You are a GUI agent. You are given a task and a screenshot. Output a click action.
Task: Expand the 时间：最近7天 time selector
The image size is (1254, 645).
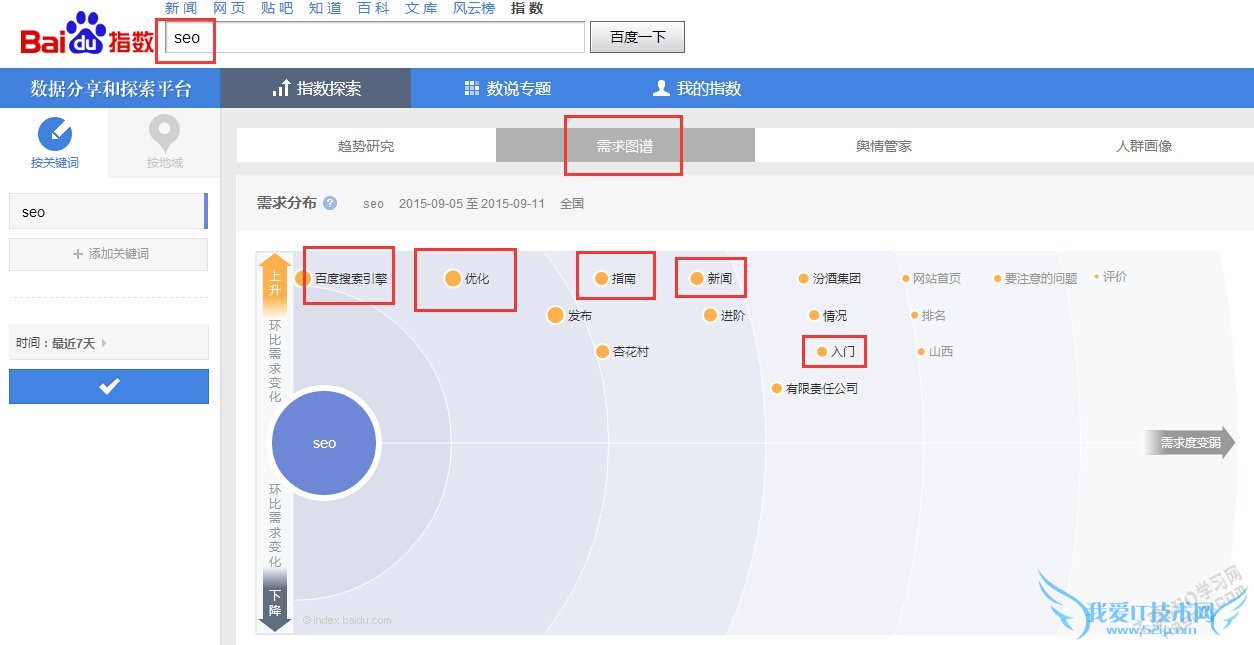[x=108, y=342]
